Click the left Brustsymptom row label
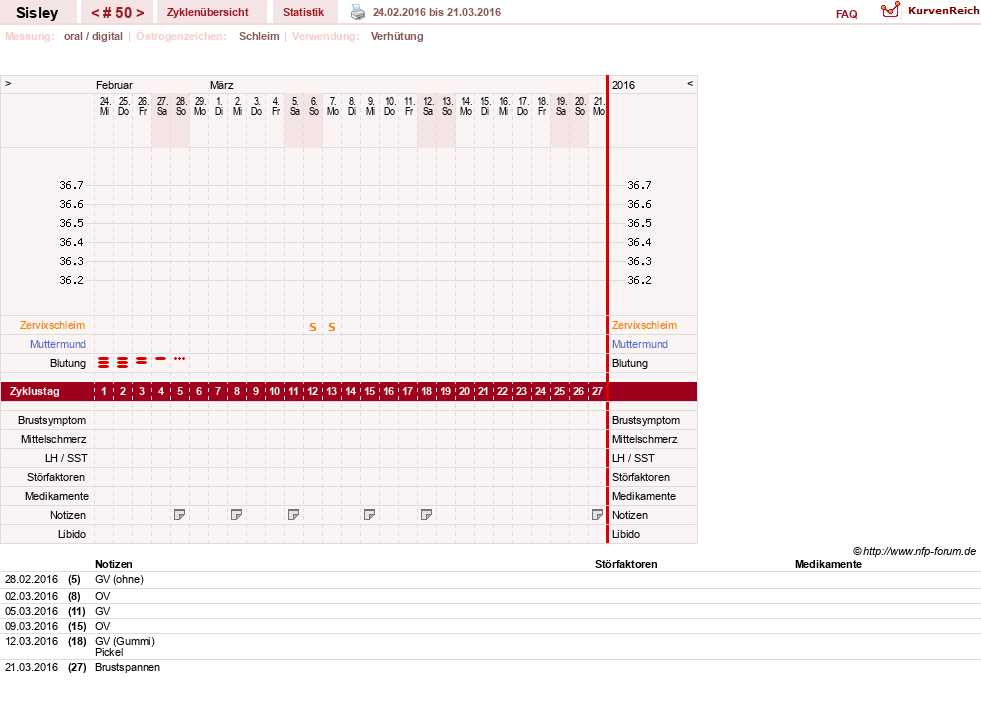Viewport: 981px width, 717px height. (52, 420)
